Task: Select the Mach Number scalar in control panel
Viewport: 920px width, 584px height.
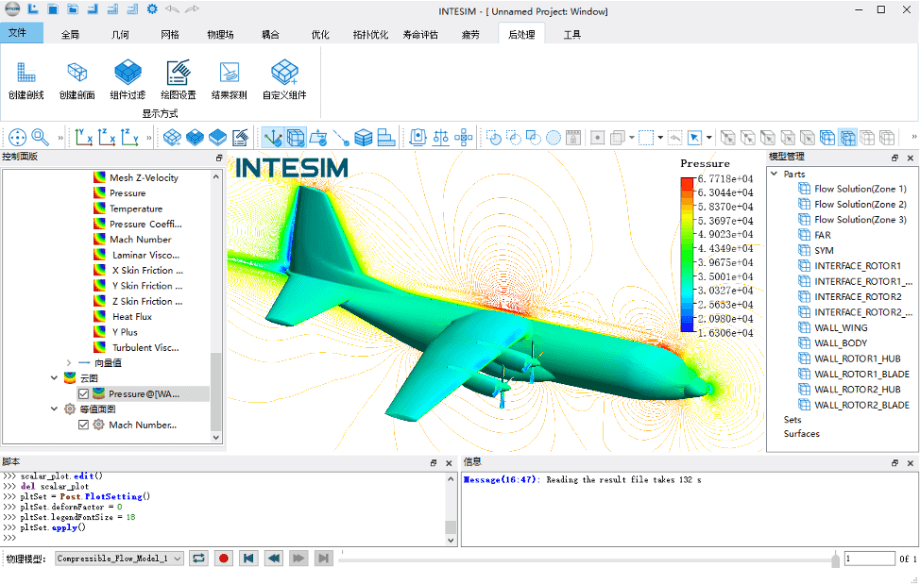Action: pyautogui.click(x=140, y=240)
